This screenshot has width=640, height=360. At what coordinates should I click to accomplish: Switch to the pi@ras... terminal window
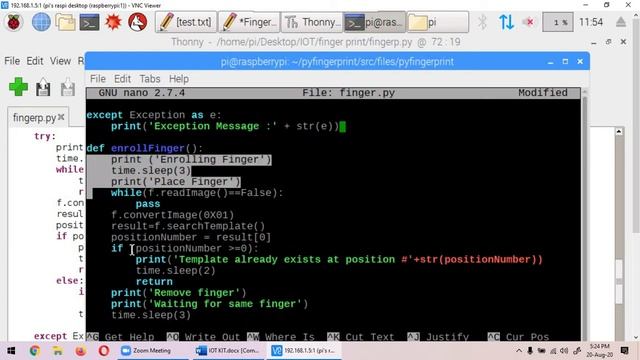[375, 22]
